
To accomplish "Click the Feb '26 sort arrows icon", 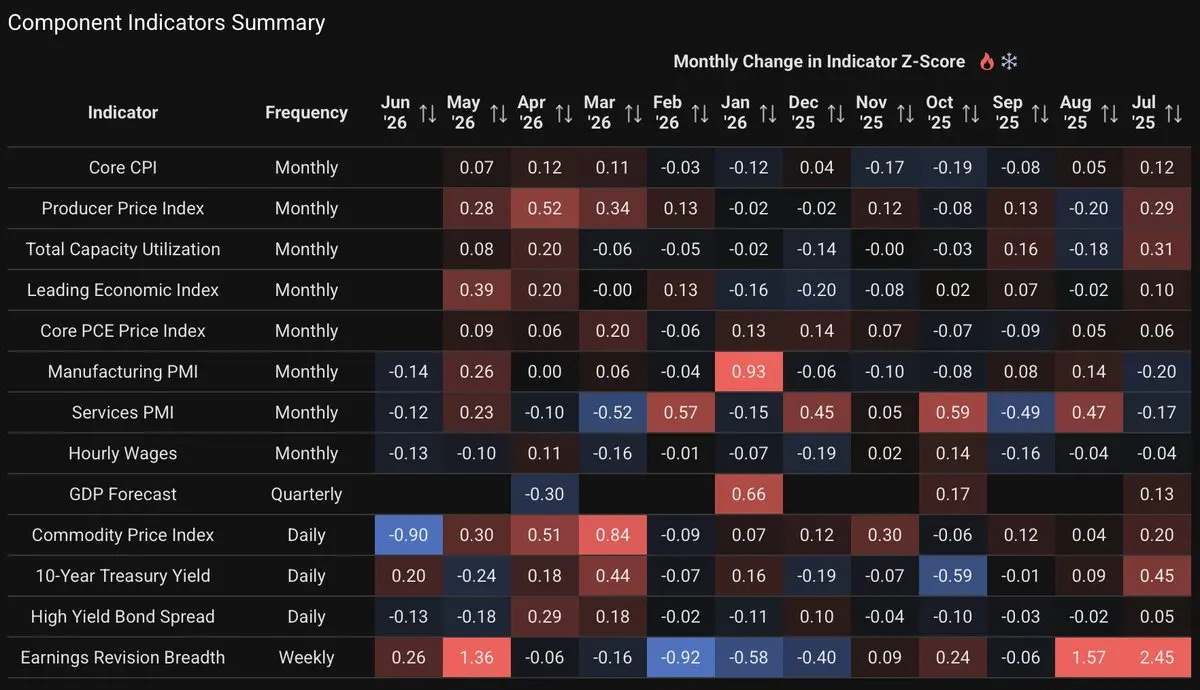I will (x=700, y=113).
